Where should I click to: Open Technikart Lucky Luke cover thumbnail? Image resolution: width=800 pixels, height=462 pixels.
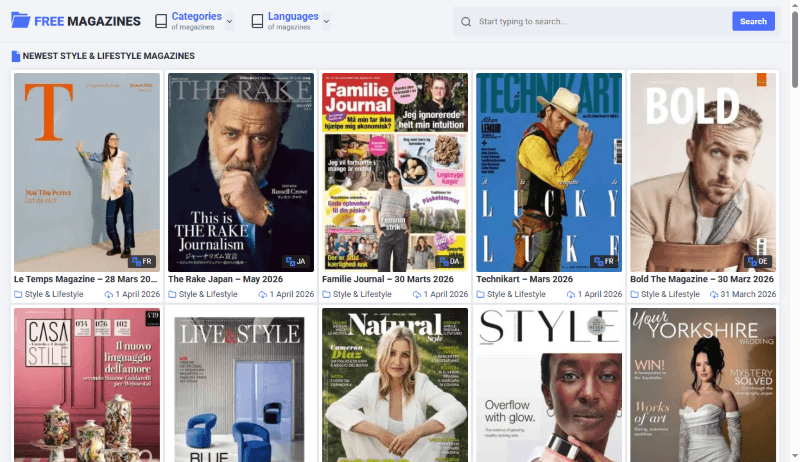click(x=549, y=172)
